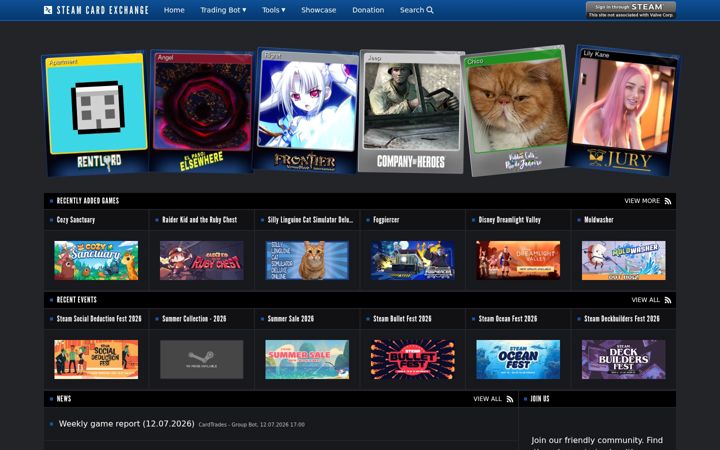Click the News section heading
This screenshot has width=720, height=450.
[64, 399]
